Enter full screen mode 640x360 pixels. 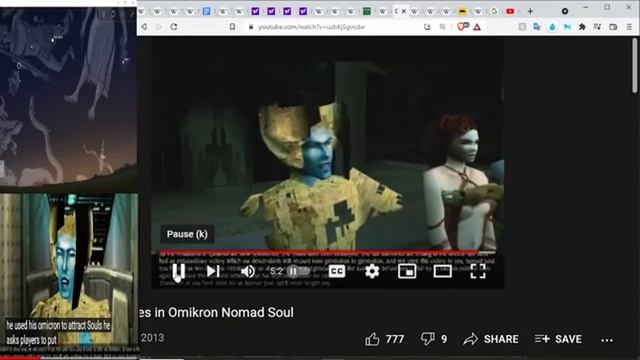point(478,271)
